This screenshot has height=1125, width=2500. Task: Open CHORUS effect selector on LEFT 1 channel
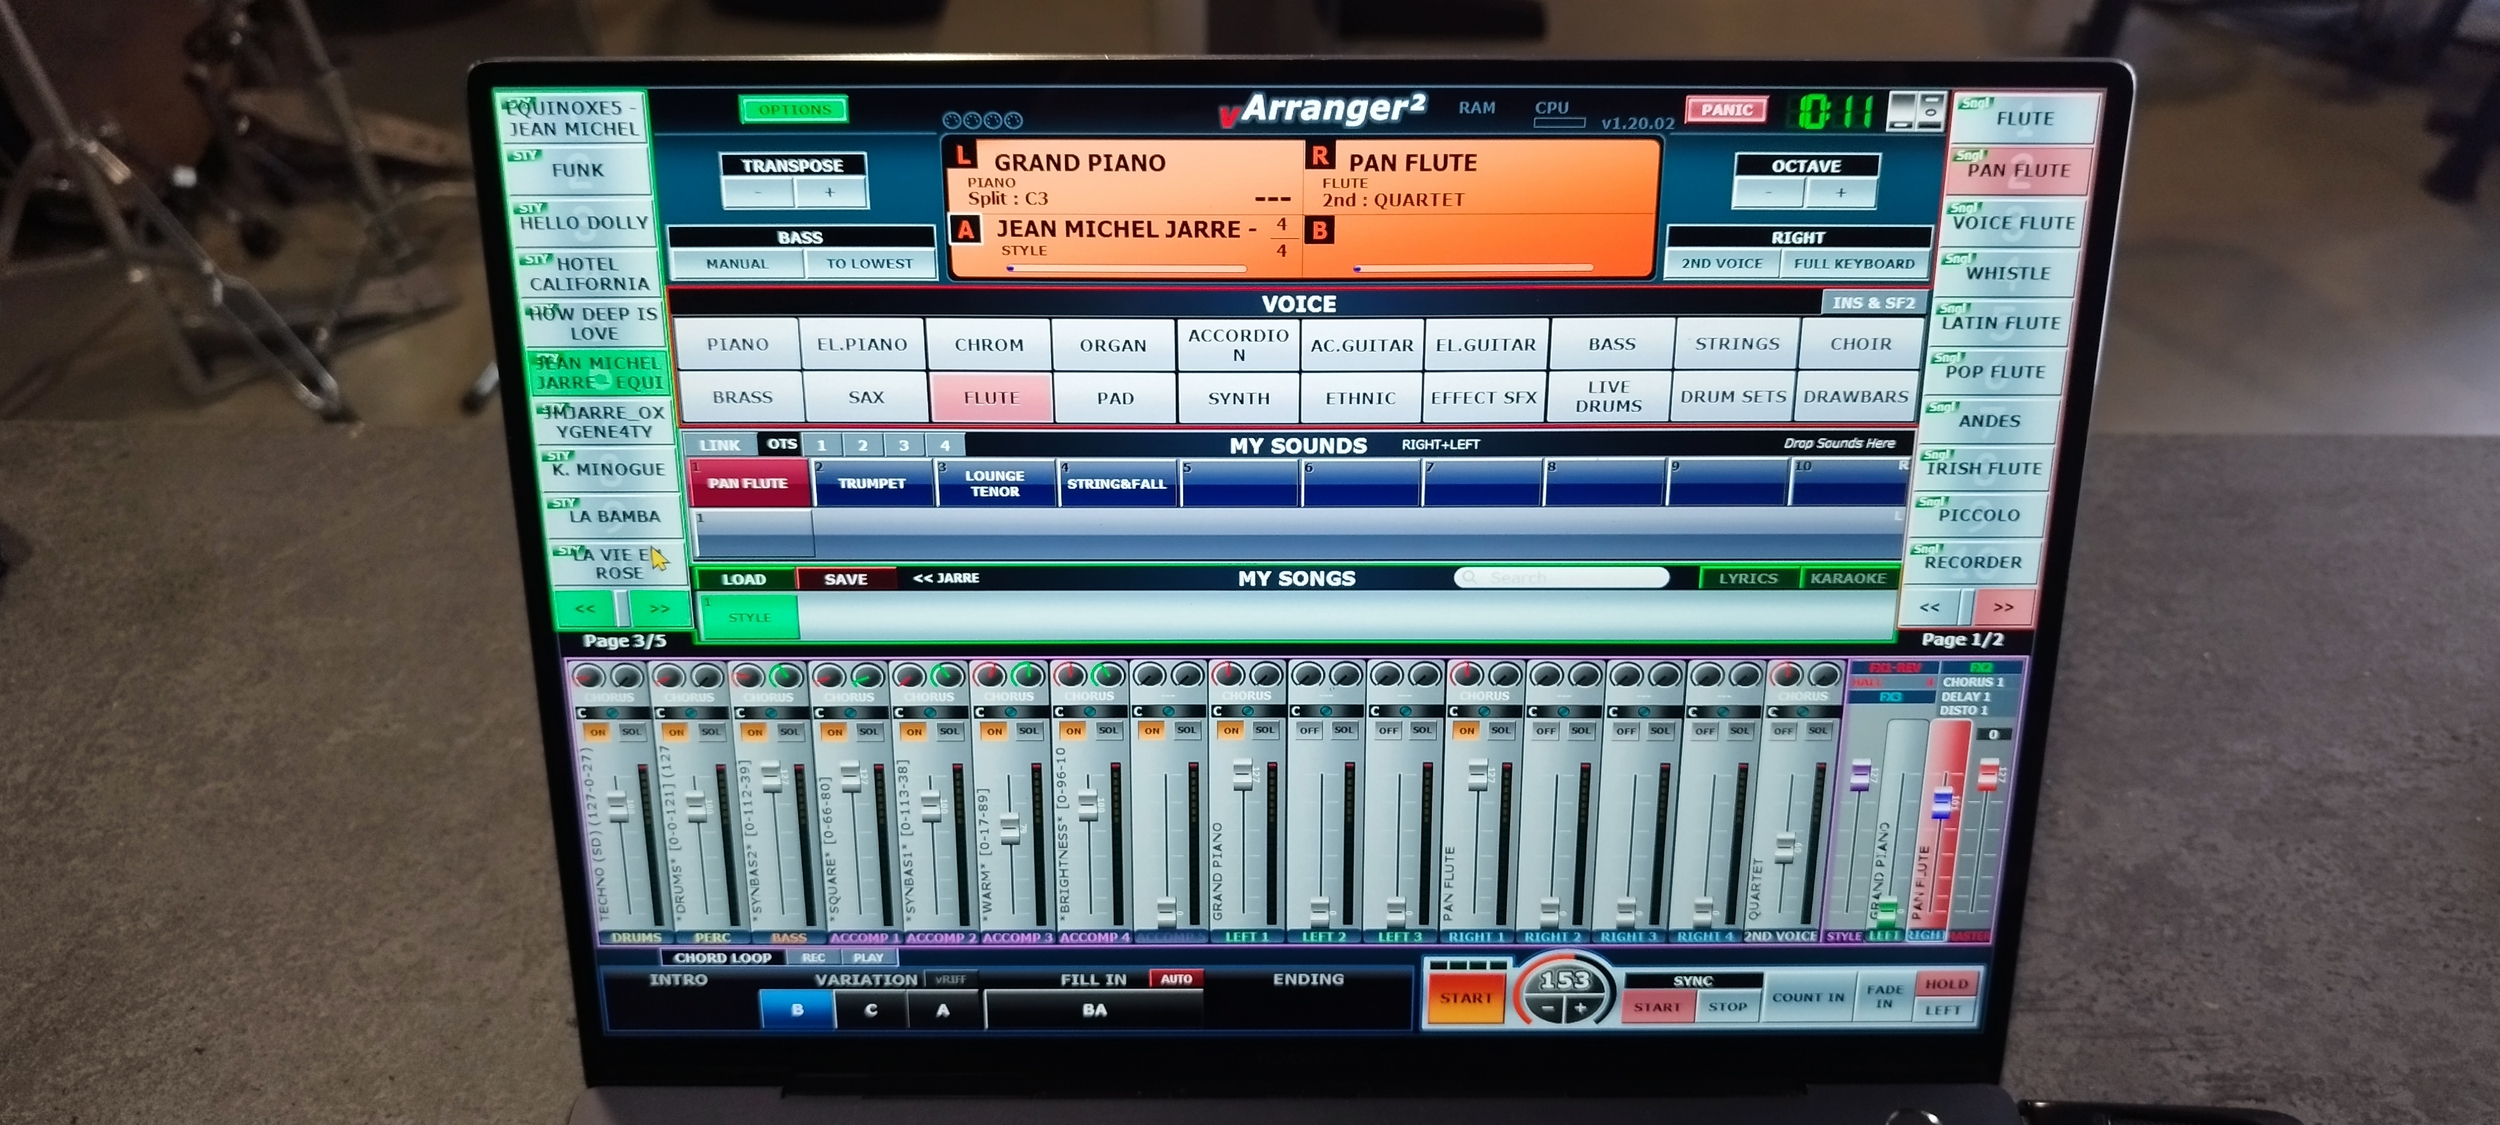coord(1247,696)
